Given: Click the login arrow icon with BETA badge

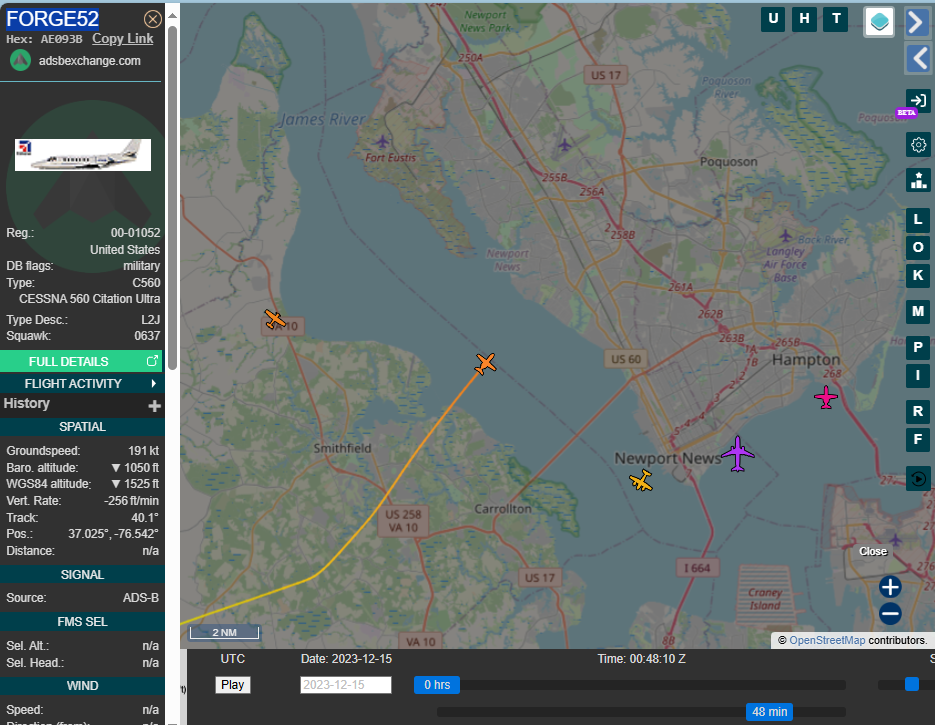Looking at the screenshot, I should (917, 100).
